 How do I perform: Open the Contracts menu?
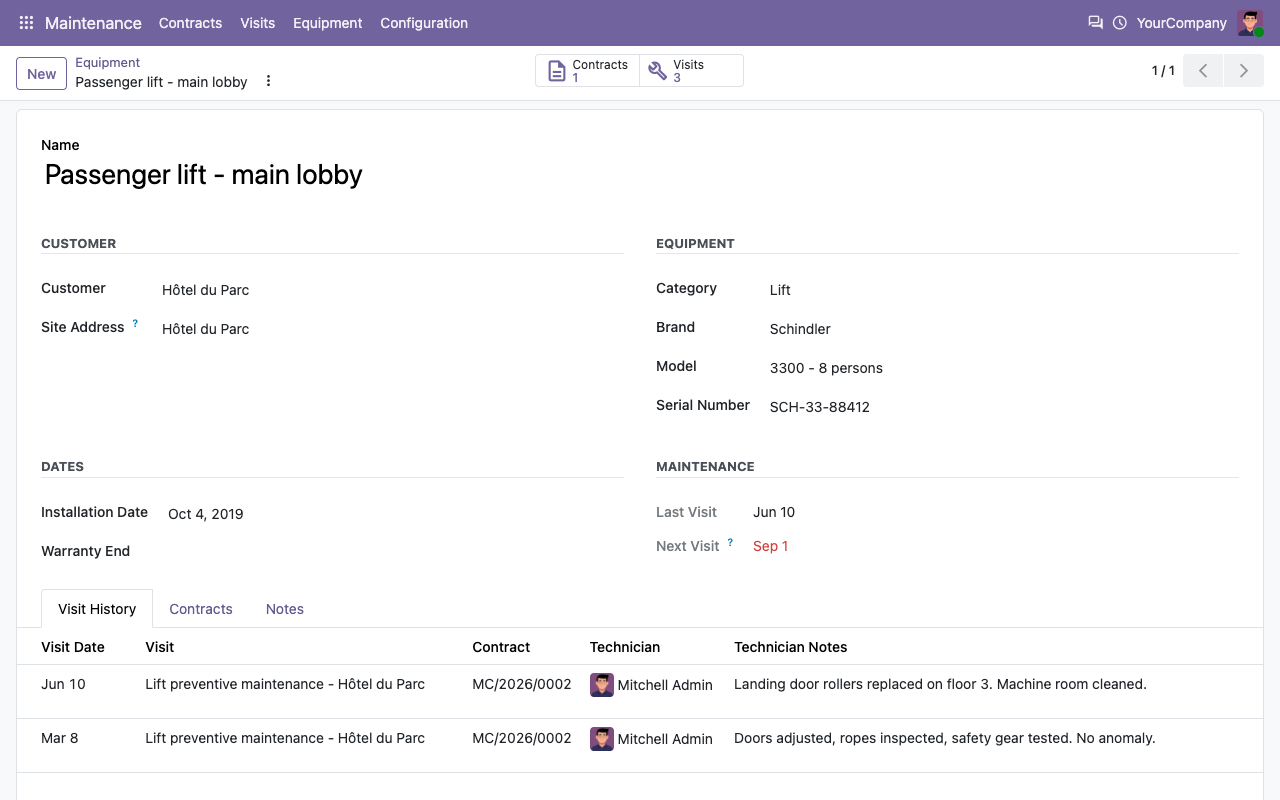[190, 23]
